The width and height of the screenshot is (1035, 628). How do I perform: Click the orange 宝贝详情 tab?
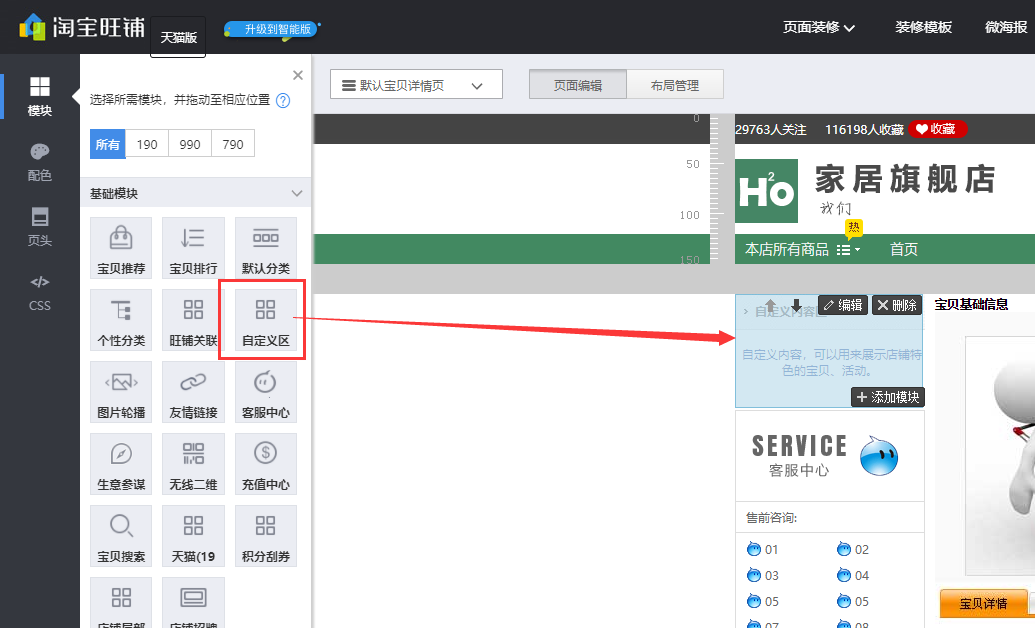[984, 603]
